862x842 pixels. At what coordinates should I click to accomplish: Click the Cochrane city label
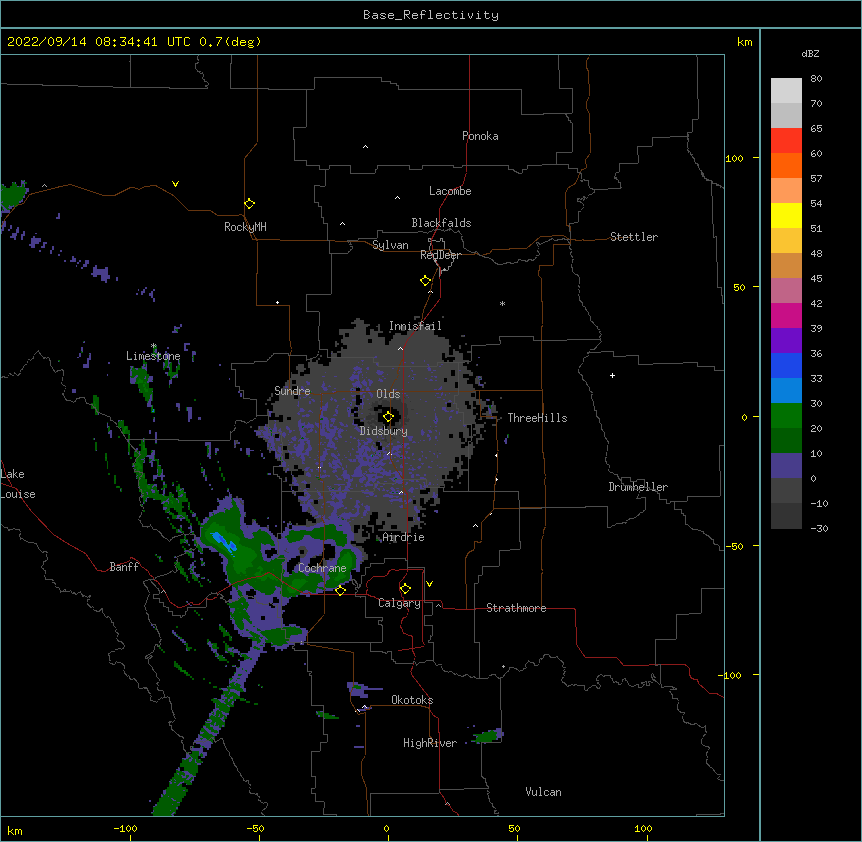click(322, 568)
